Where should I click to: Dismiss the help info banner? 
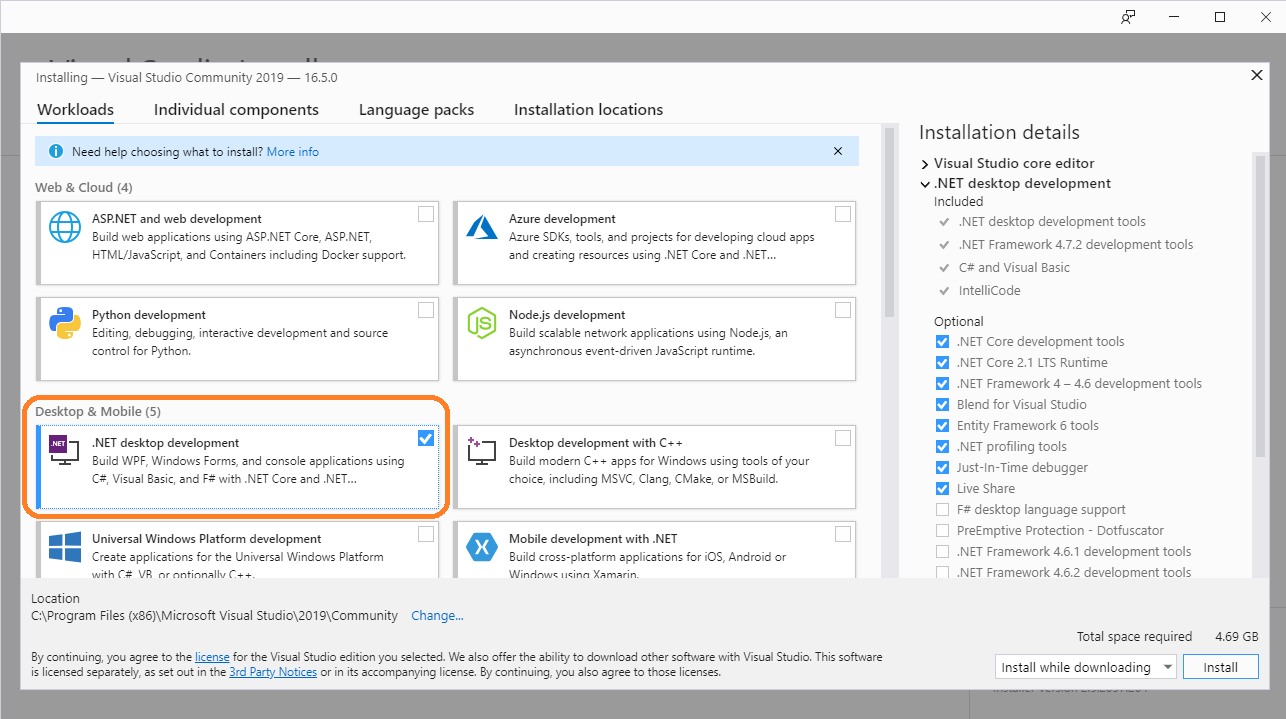click(838, 152)
